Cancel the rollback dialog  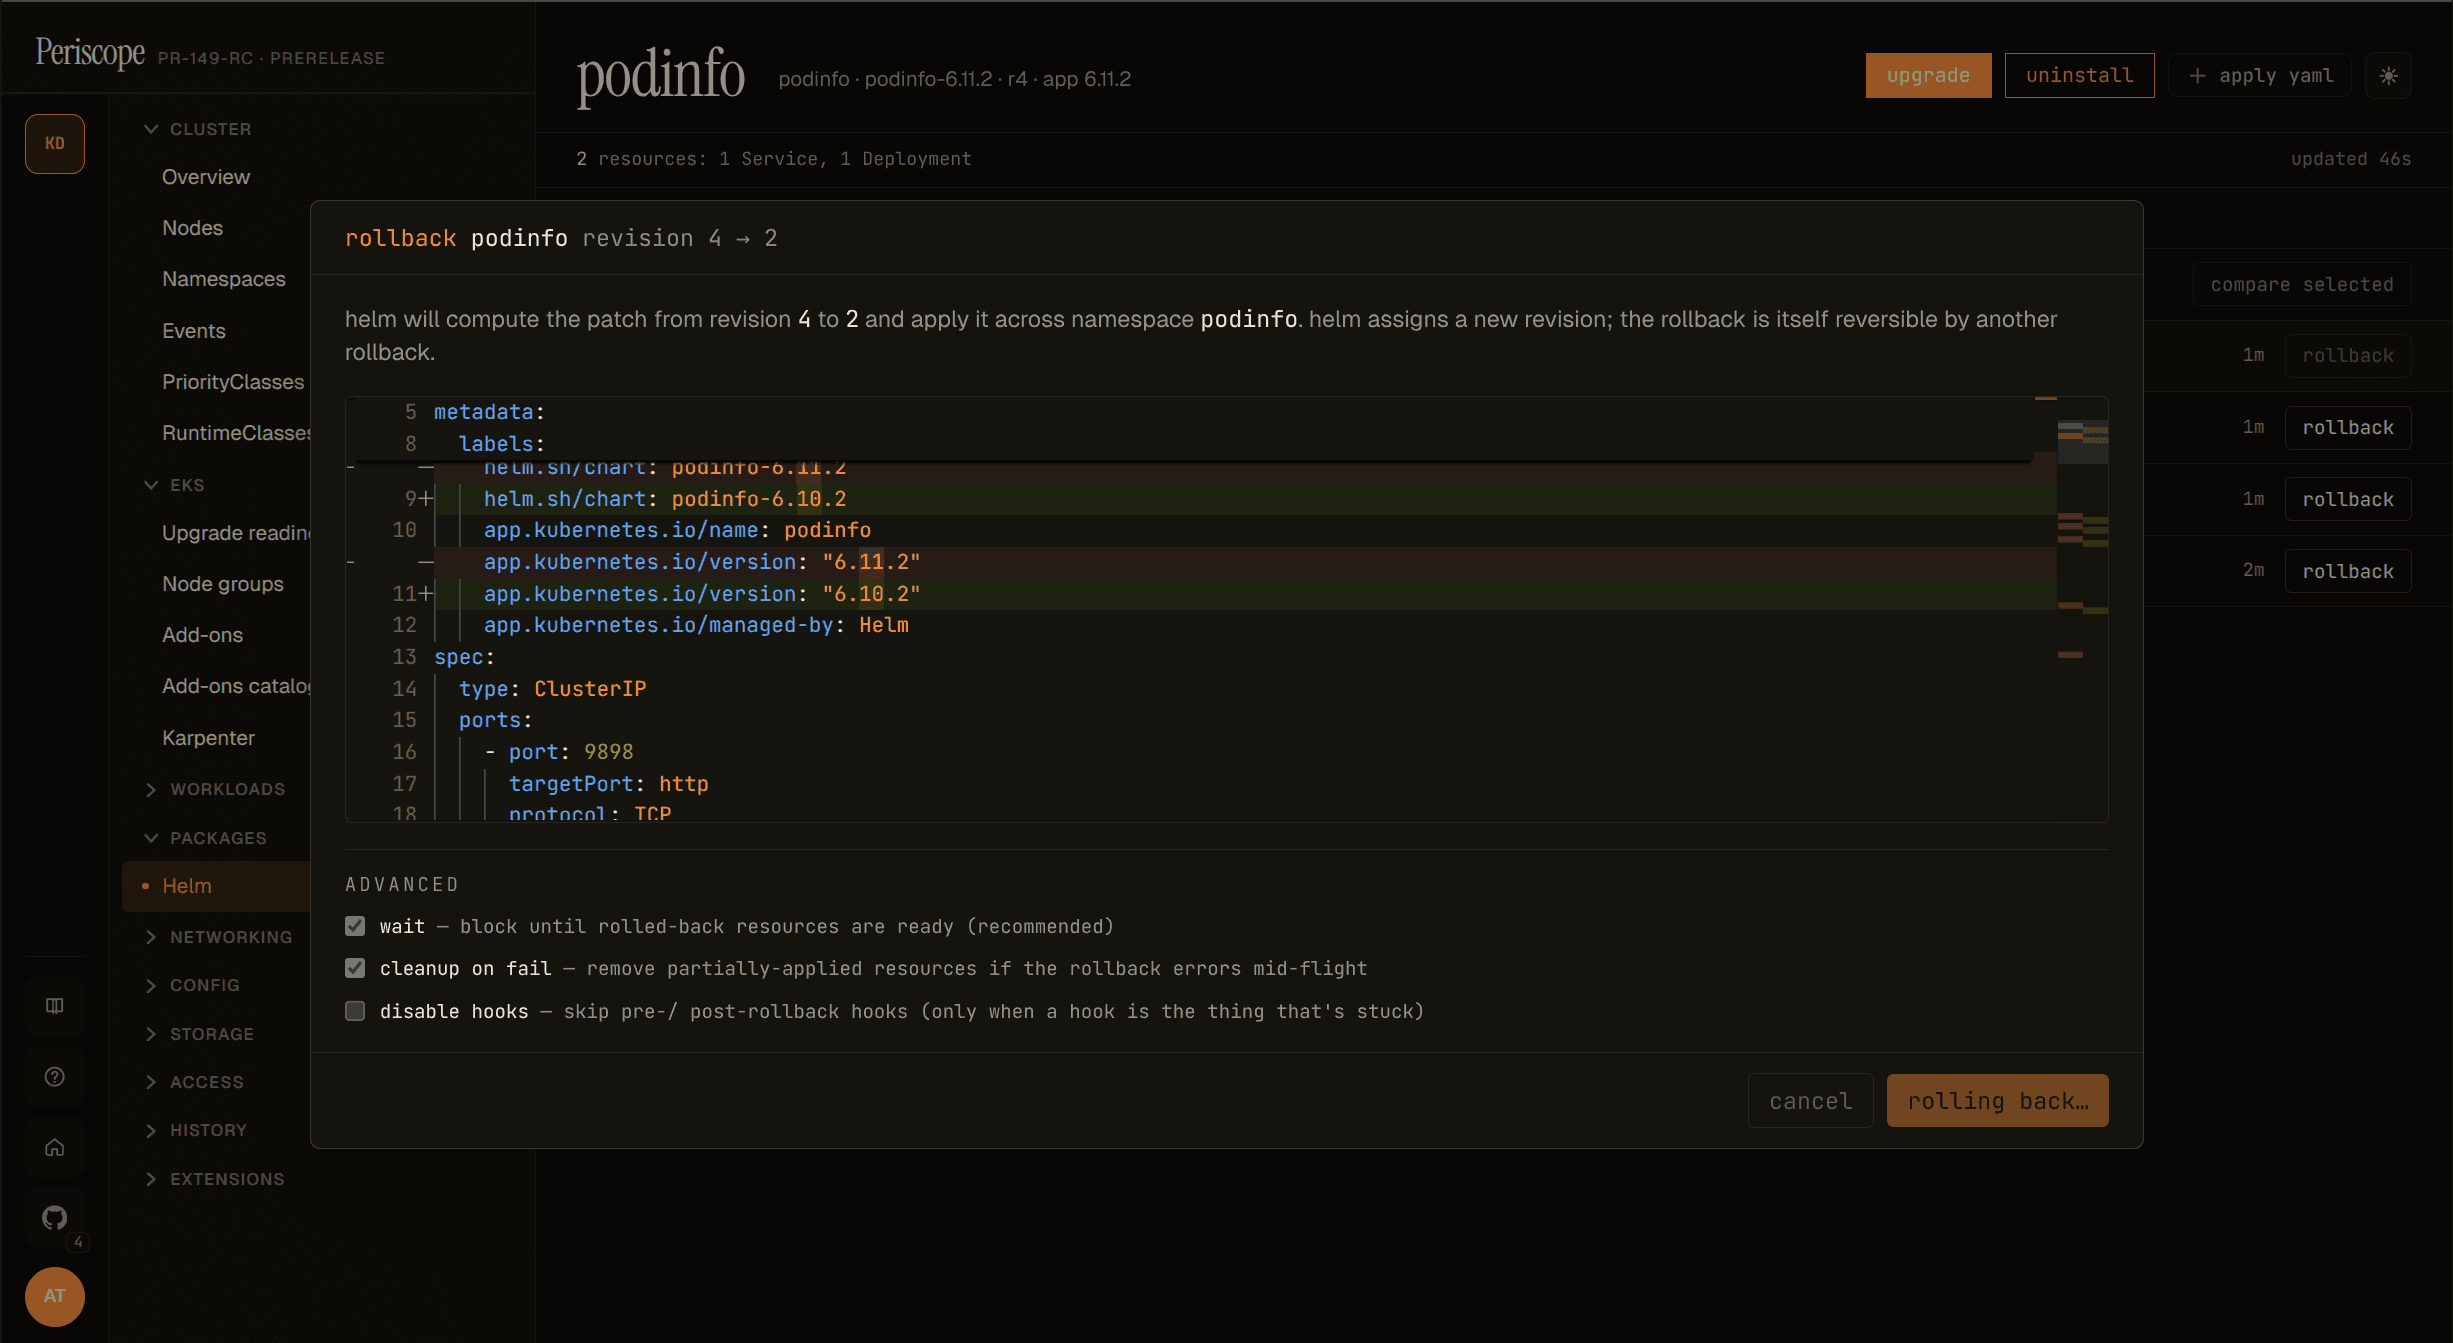pyautogui.click(x=1810, y=1101)
